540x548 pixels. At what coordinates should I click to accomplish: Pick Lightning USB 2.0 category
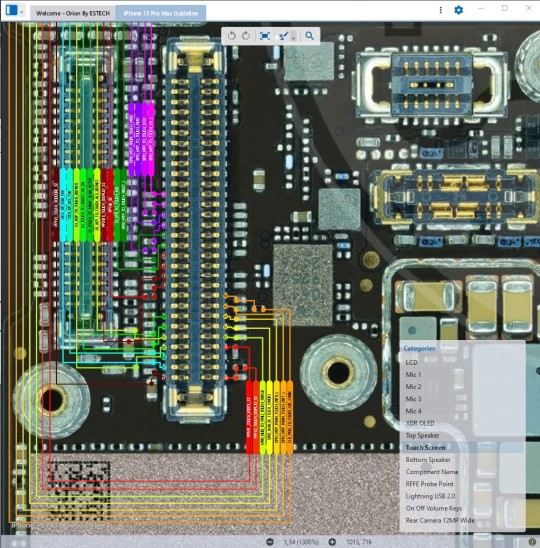click(430, 496)
